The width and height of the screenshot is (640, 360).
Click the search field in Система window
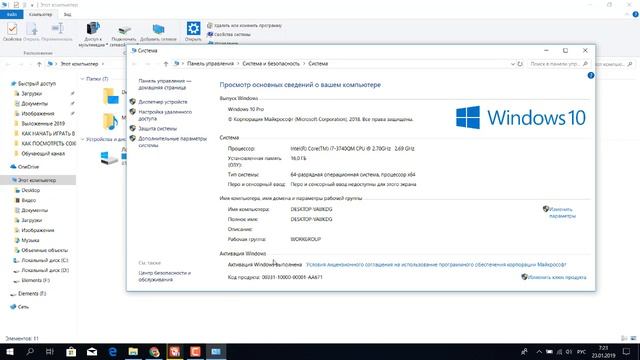coord(558,64)
